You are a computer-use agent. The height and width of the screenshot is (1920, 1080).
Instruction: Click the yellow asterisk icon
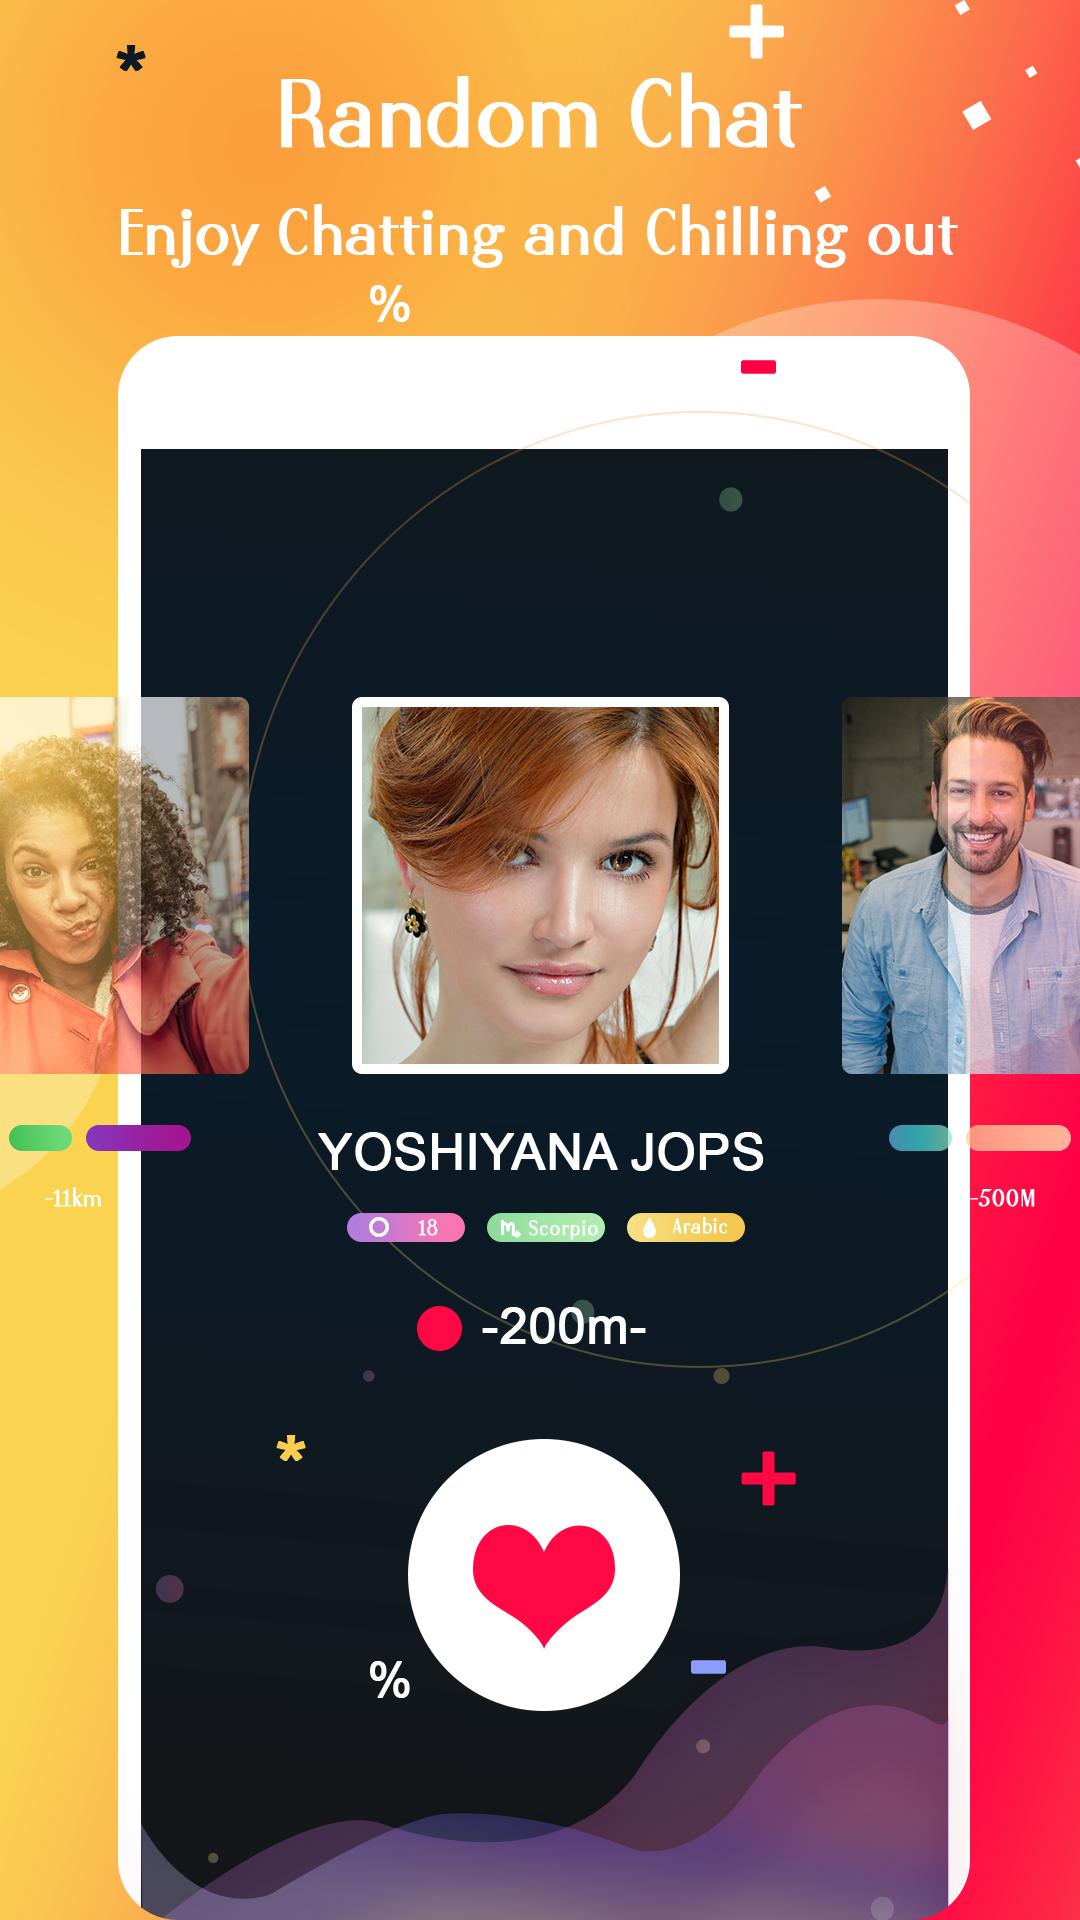(291, 1450)
